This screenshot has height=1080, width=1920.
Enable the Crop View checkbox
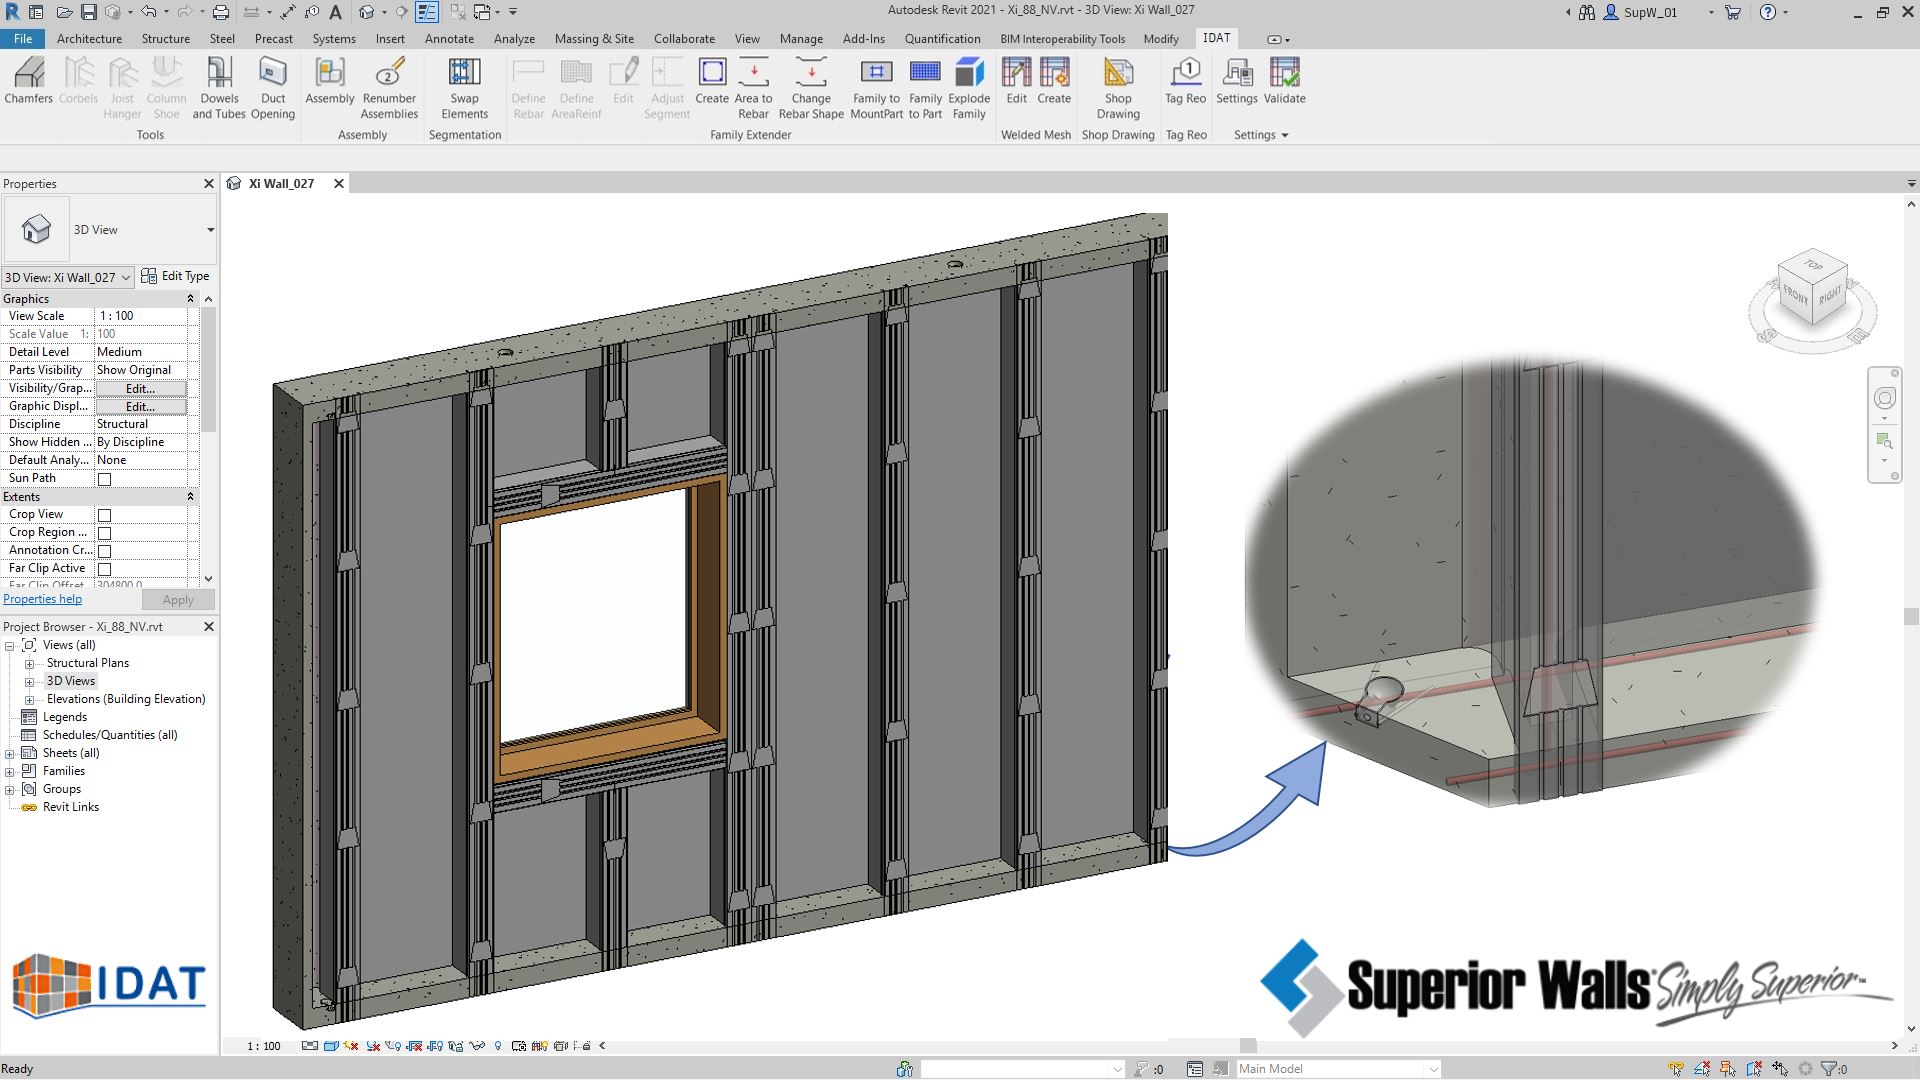click(104, 514)
